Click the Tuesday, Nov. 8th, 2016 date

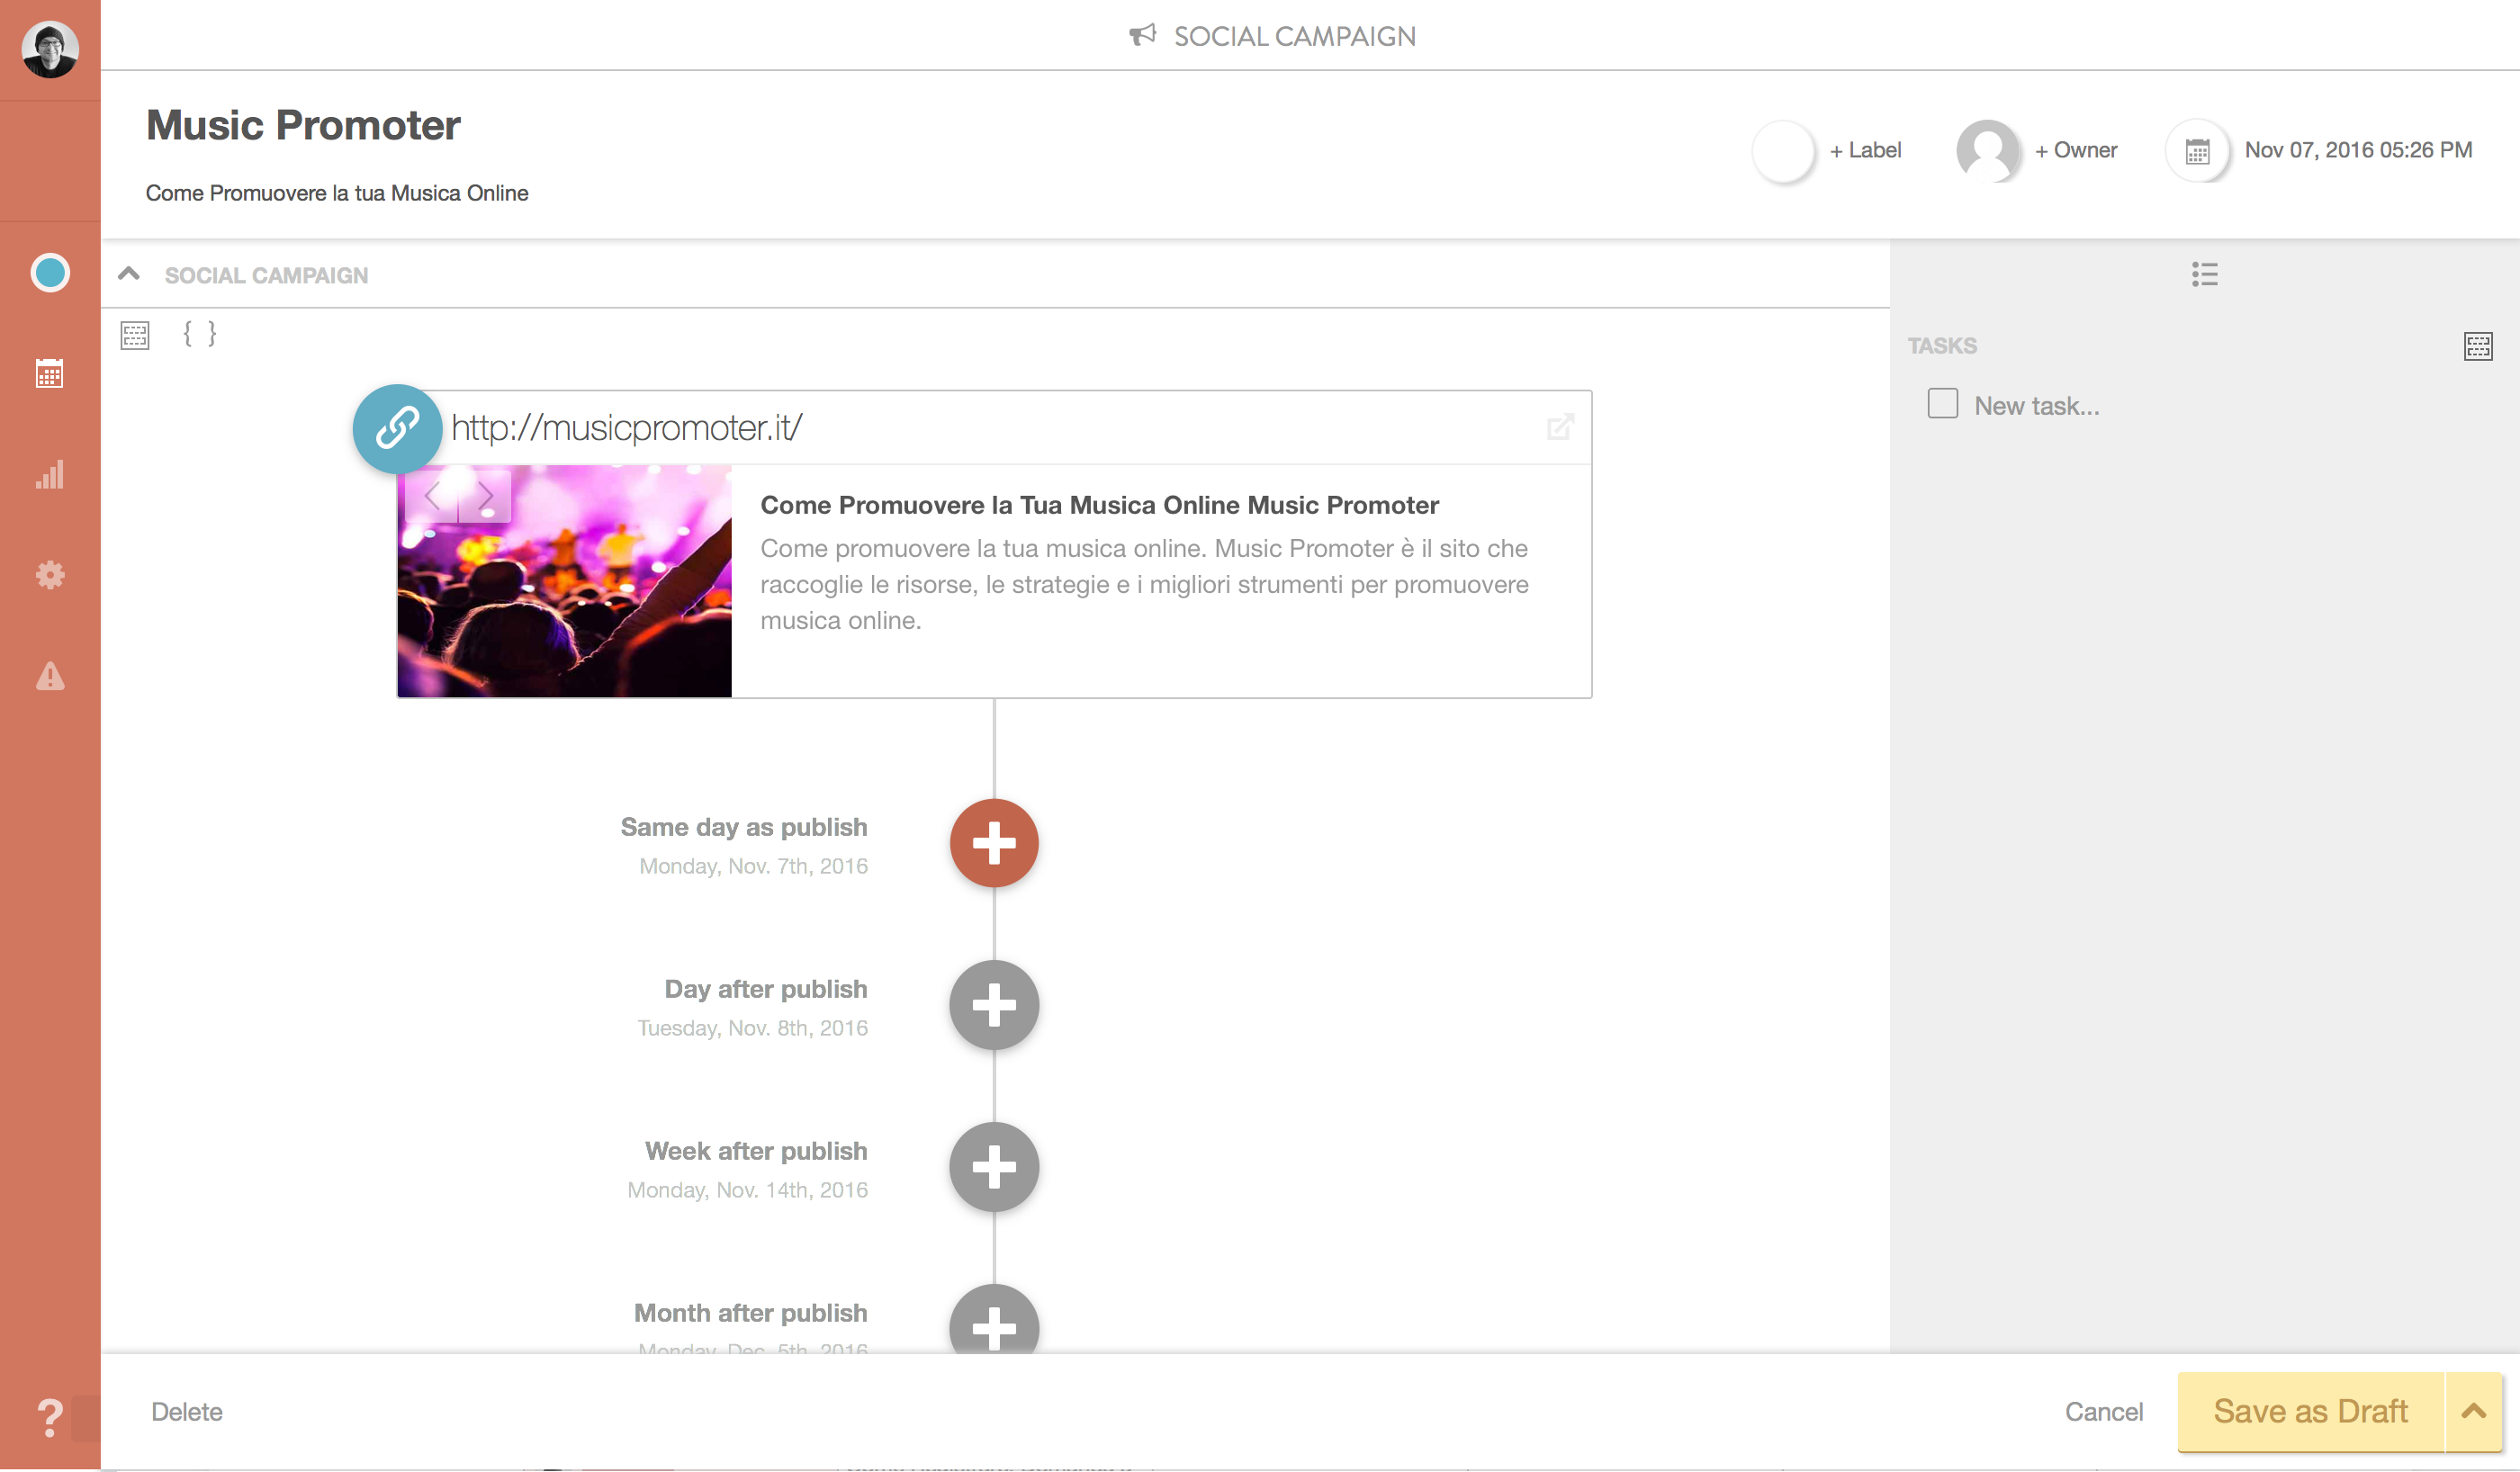[752, 1028]
